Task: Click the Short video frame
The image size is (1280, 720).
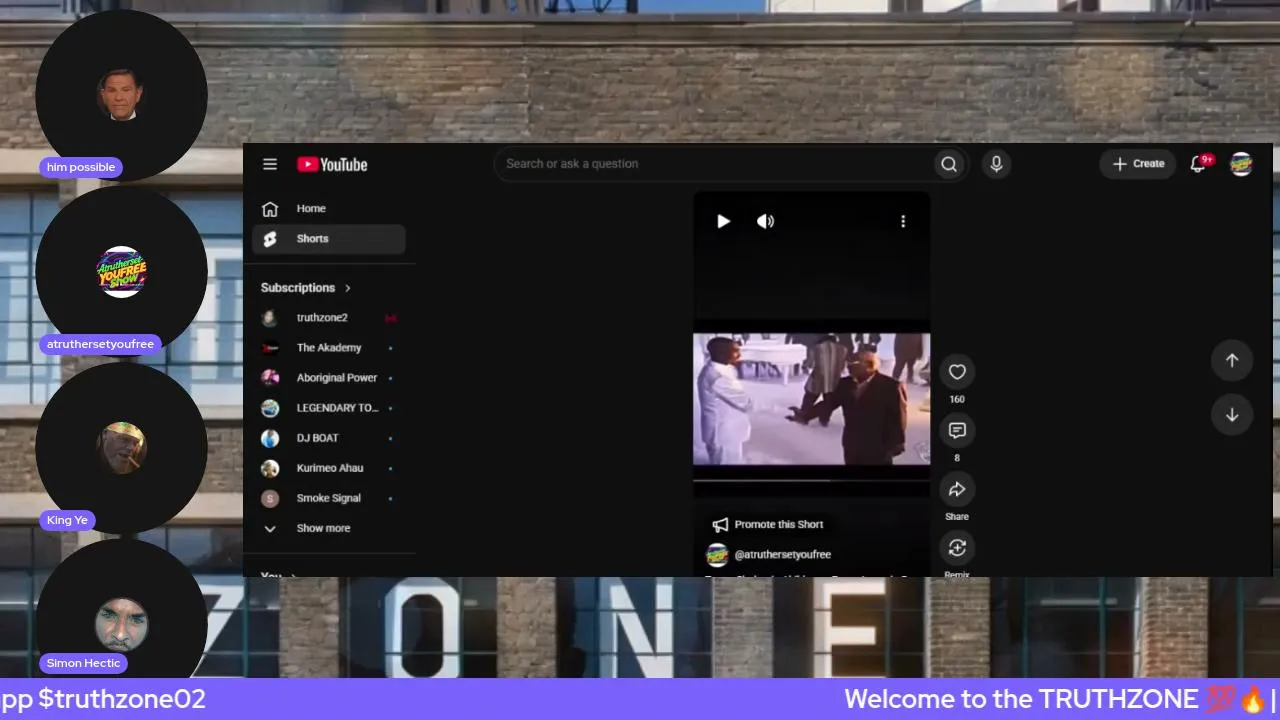Action: [812, 399]
